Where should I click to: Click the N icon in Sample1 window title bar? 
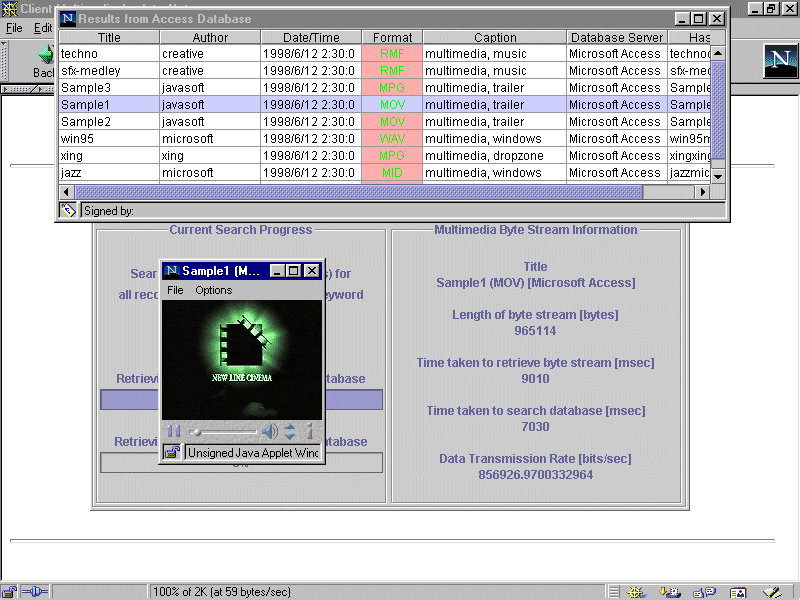[172, 270]
